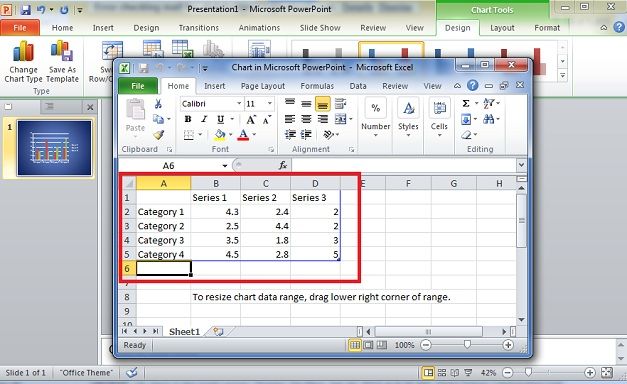Click the Insert Worksheet icon beside Sheet1

218,332
